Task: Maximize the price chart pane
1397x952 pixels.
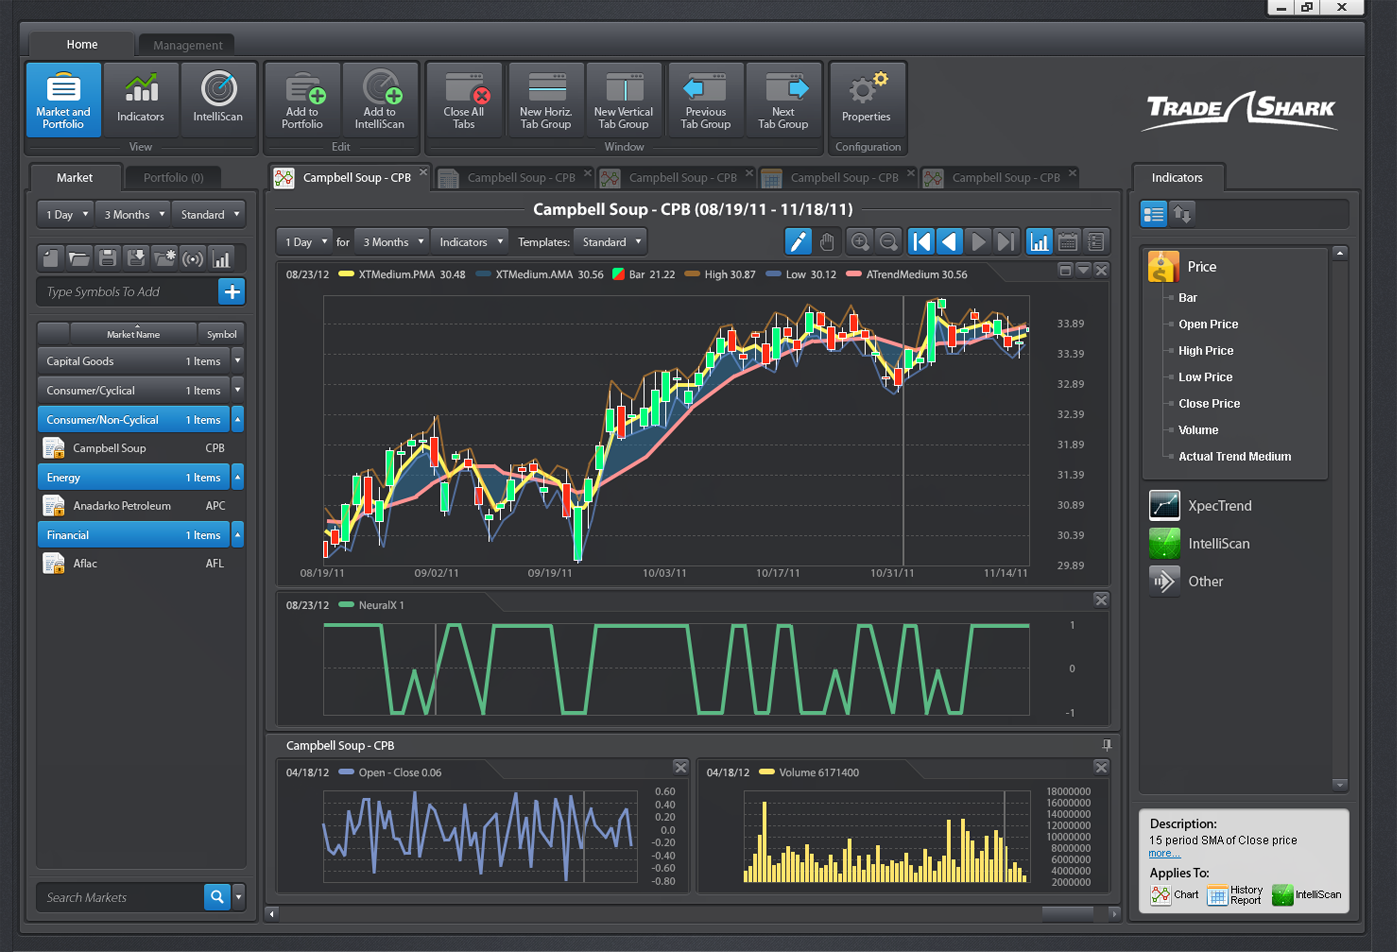Action: point(1065,271)
